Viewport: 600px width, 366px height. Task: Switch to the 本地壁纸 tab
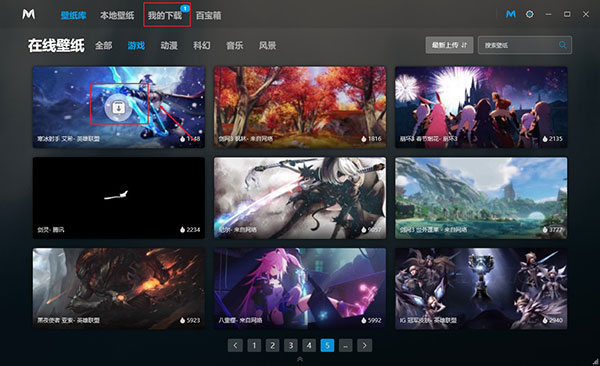[x=117, y=15]
